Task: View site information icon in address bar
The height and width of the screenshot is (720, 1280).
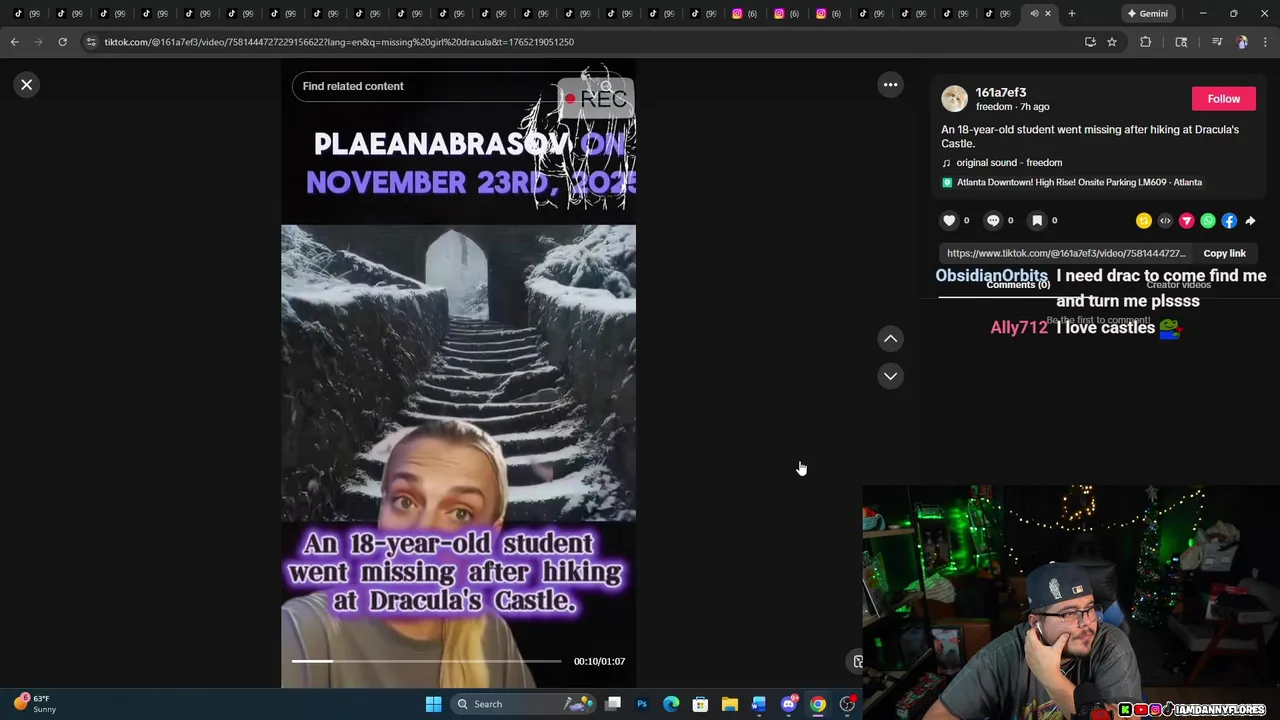Action: [91, 42]
